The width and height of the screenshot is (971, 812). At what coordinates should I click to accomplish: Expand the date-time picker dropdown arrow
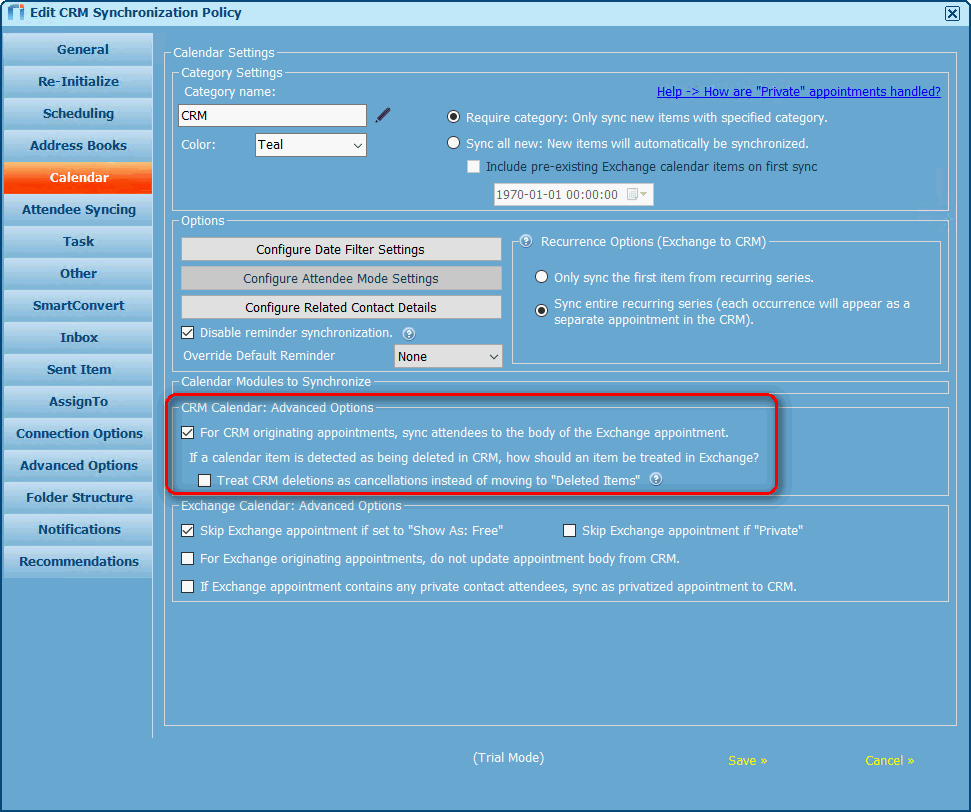click(643, 194)
